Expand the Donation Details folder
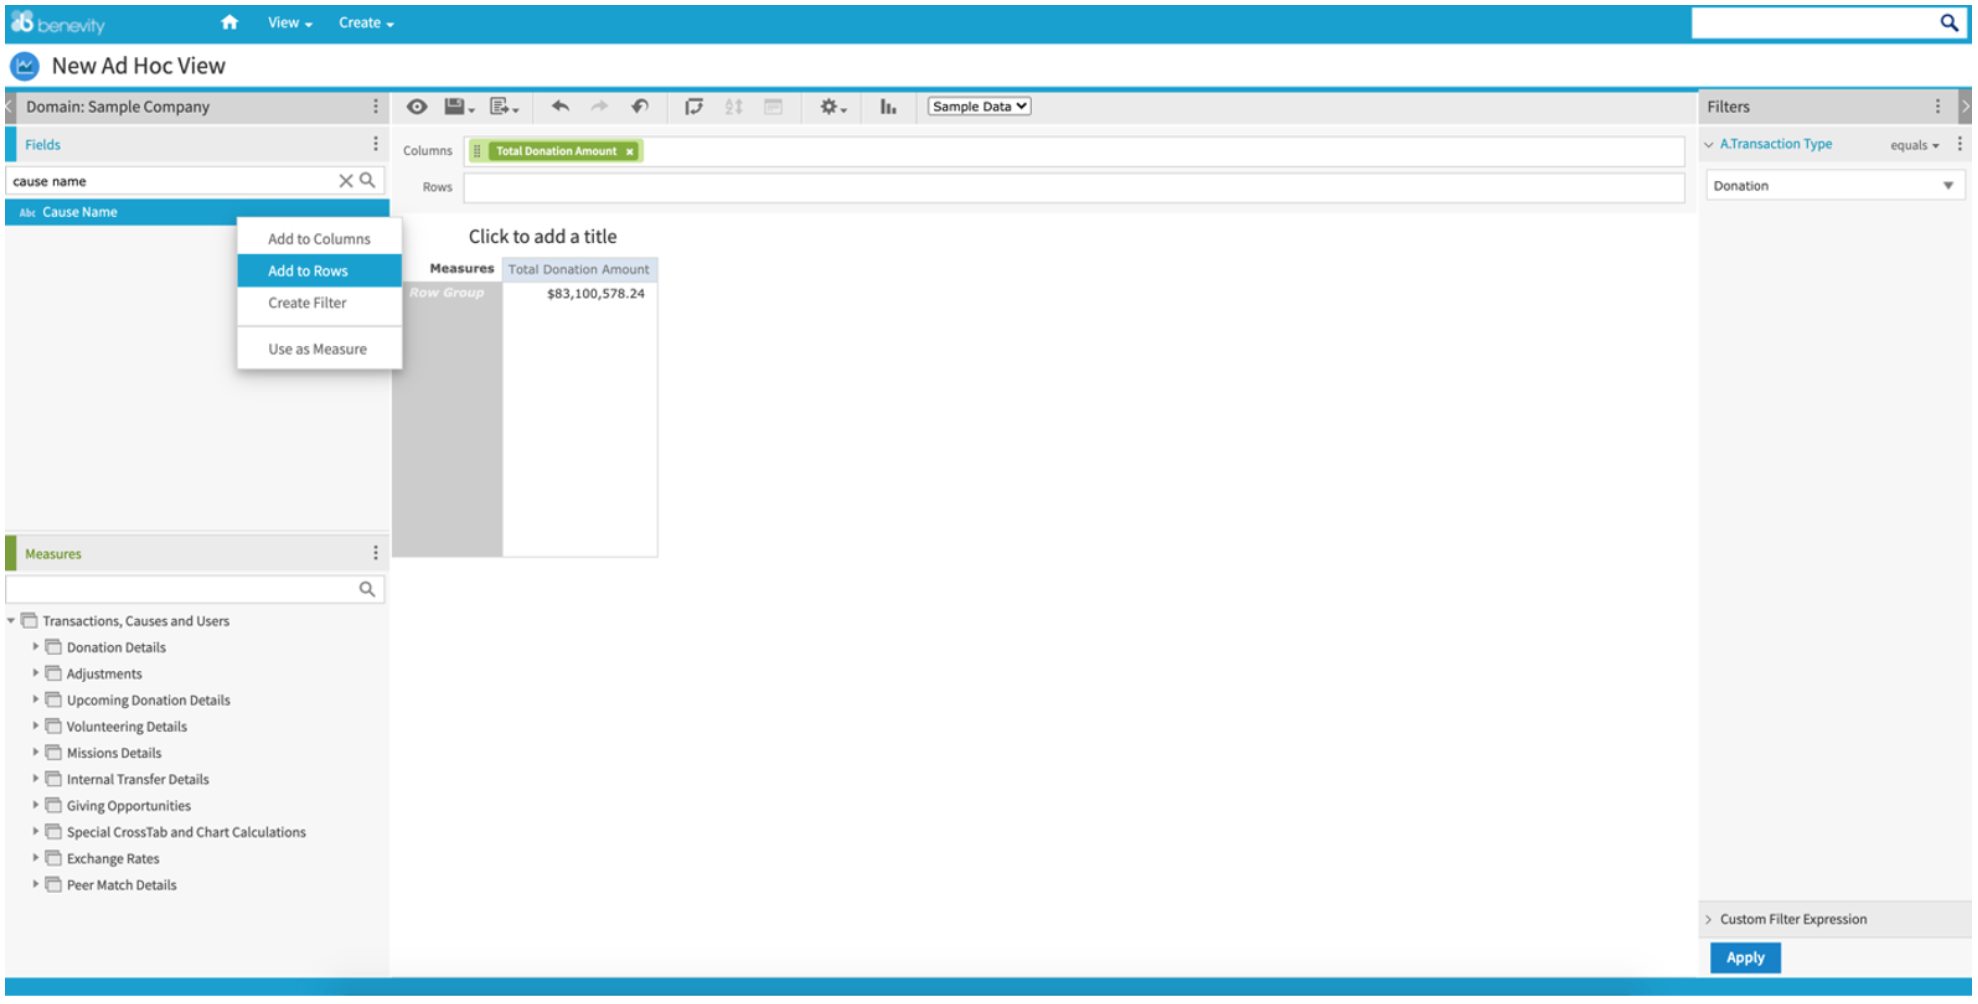Screen dimensions: 1978x1004 point(36,647)
